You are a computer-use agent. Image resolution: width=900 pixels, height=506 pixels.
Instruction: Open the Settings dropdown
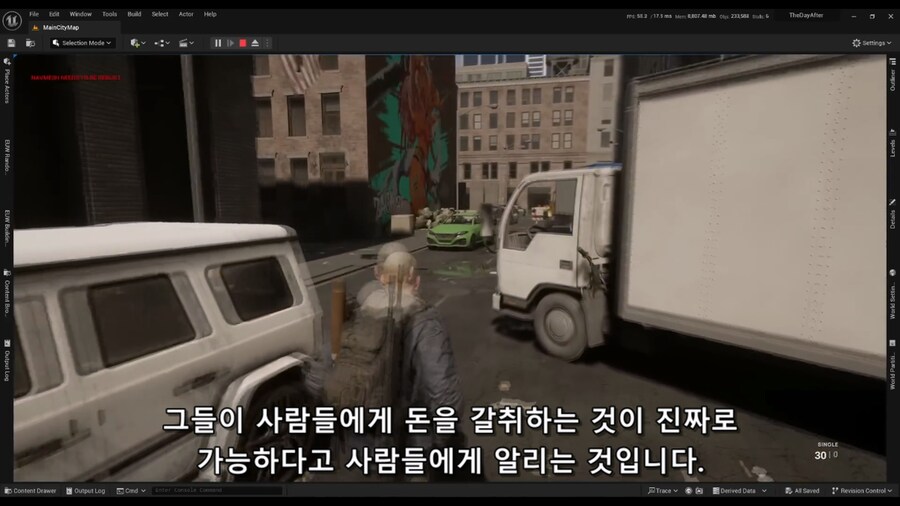[x=871, y=43]
